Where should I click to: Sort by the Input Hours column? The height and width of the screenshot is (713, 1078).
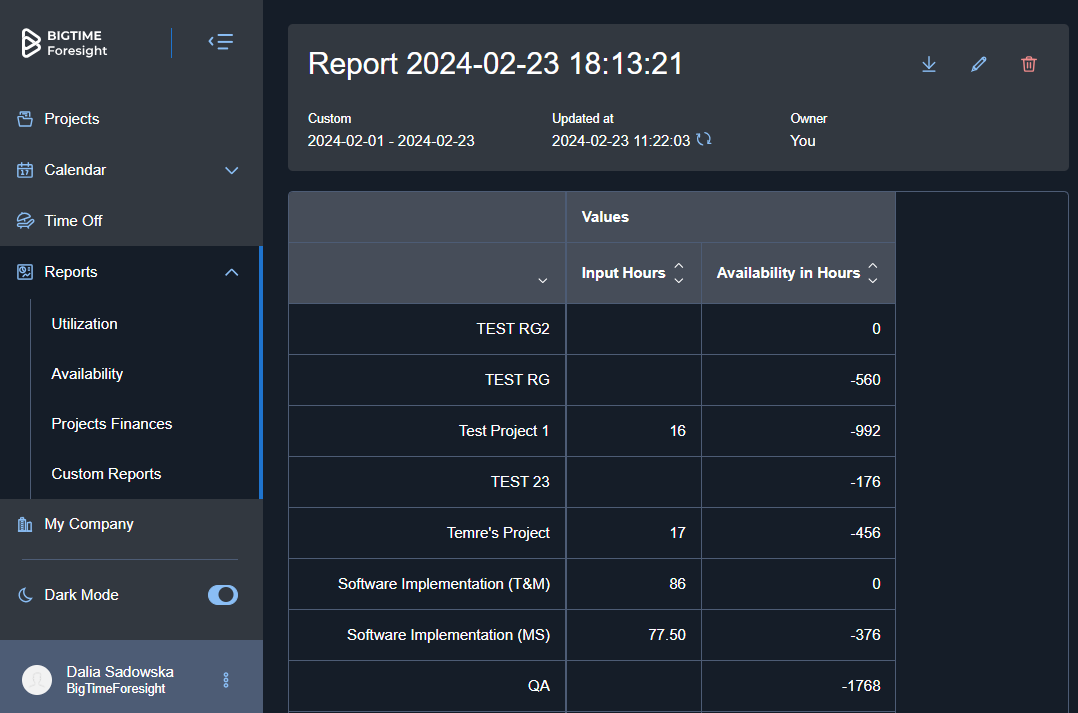679,273
